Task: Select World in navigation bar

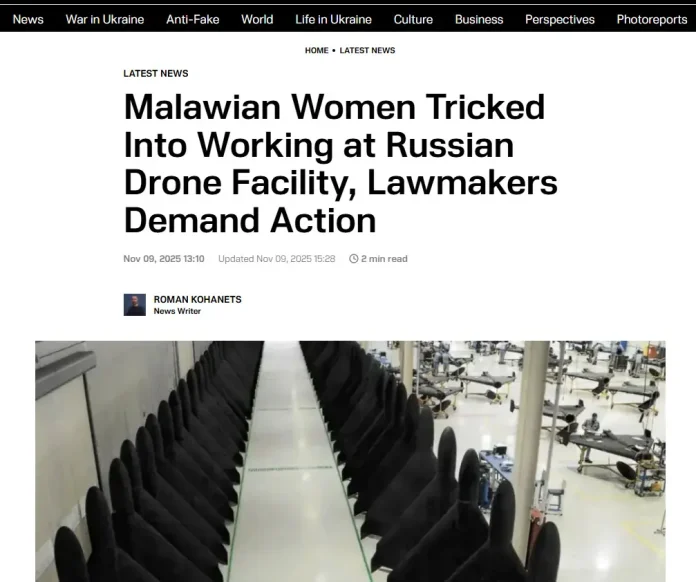Action: coord(257,20)
